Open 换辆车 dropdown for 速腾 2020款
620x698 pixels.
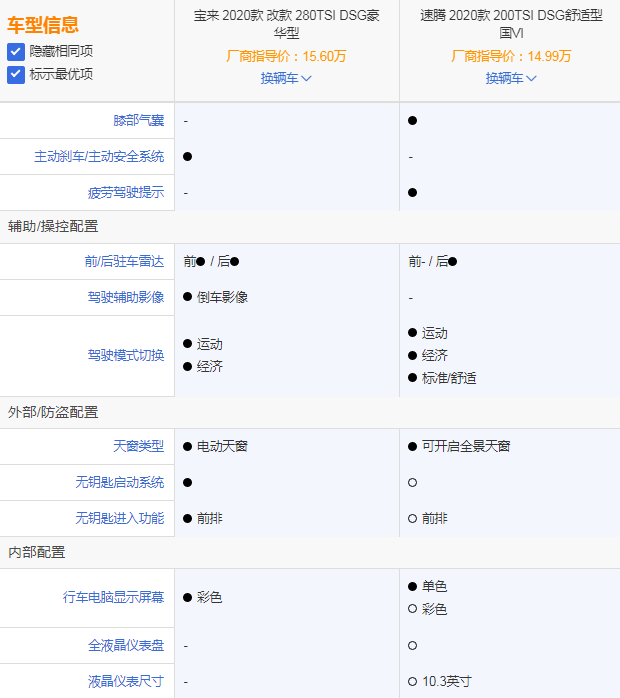[511, 78]
